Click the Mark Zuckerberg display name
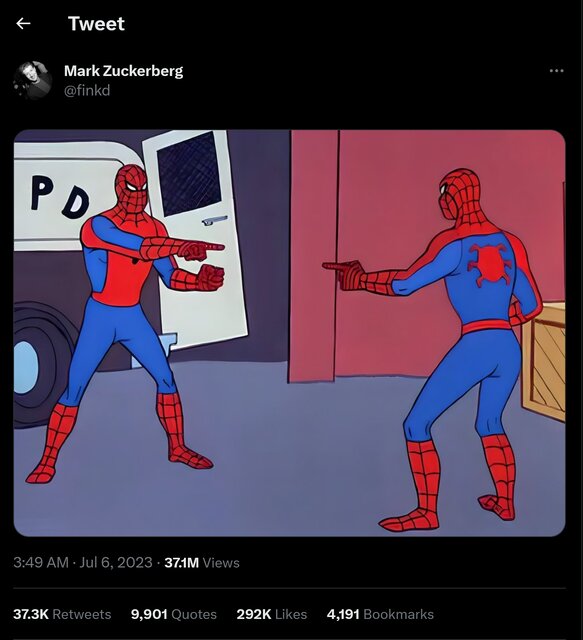Screen dimensions: 583x640 click(123, 71)
